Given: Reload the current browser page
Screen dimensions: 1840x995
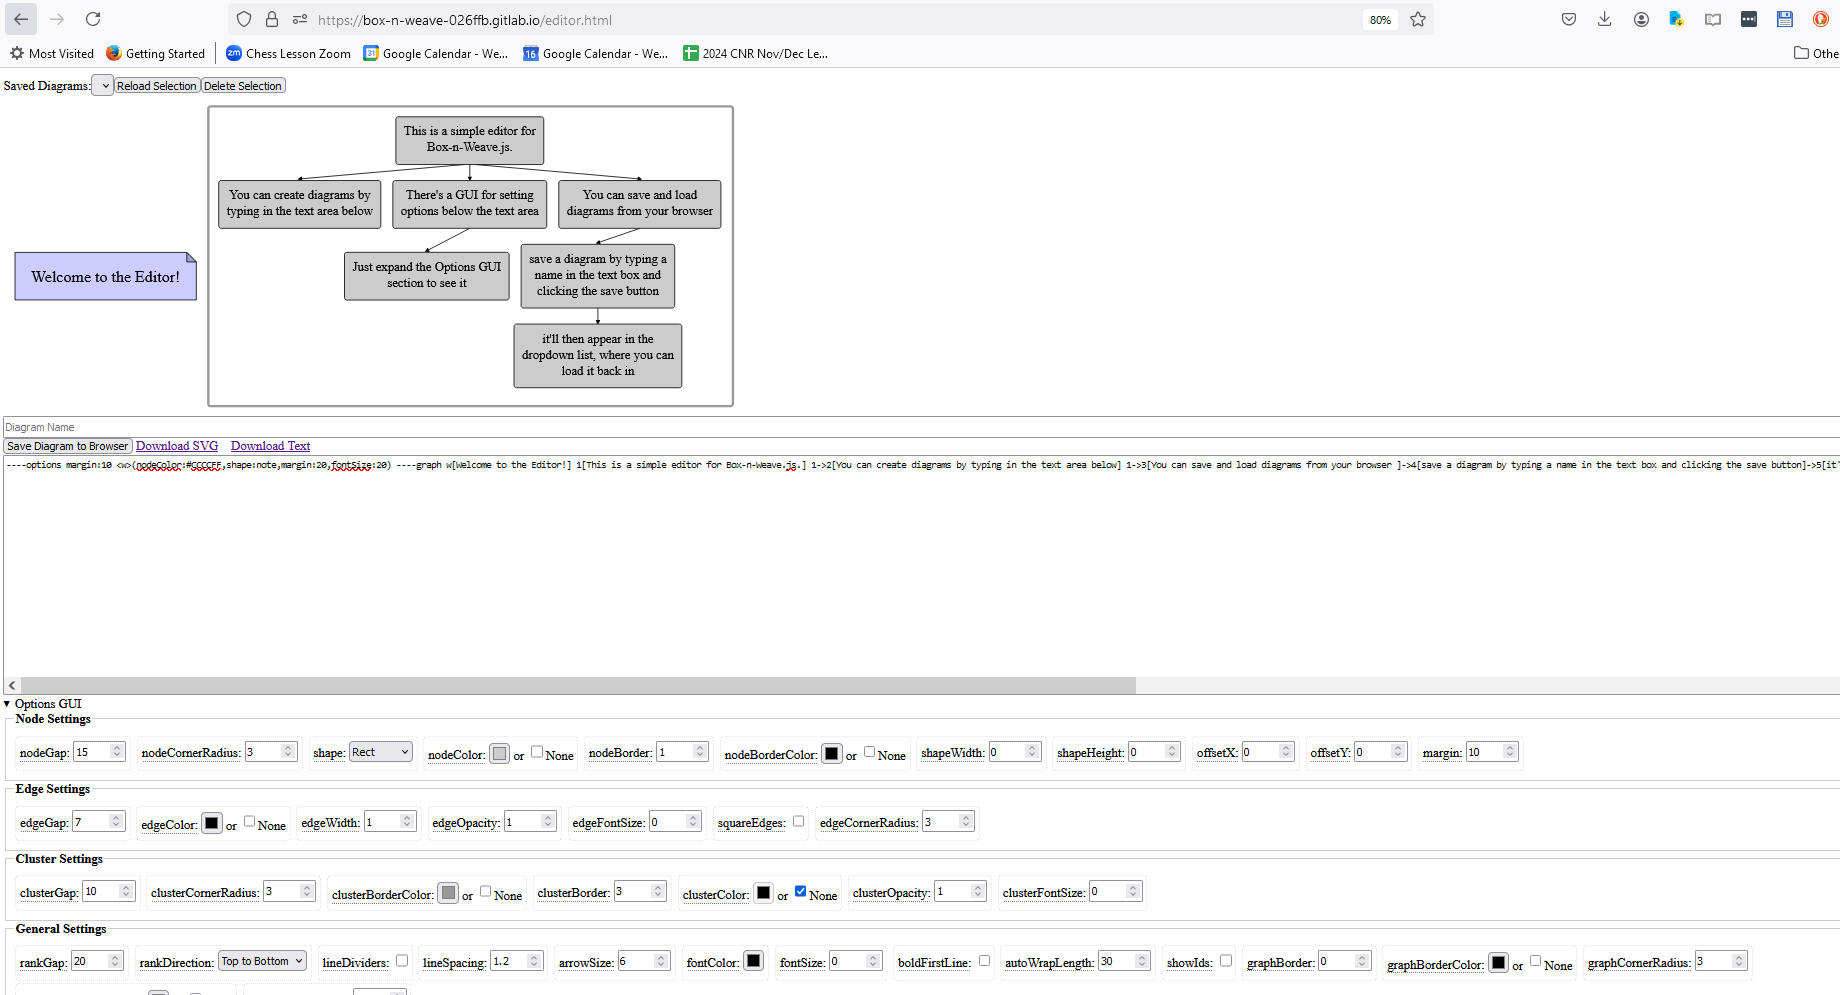Looking at the screenshot, I should [x=93, y=19].
